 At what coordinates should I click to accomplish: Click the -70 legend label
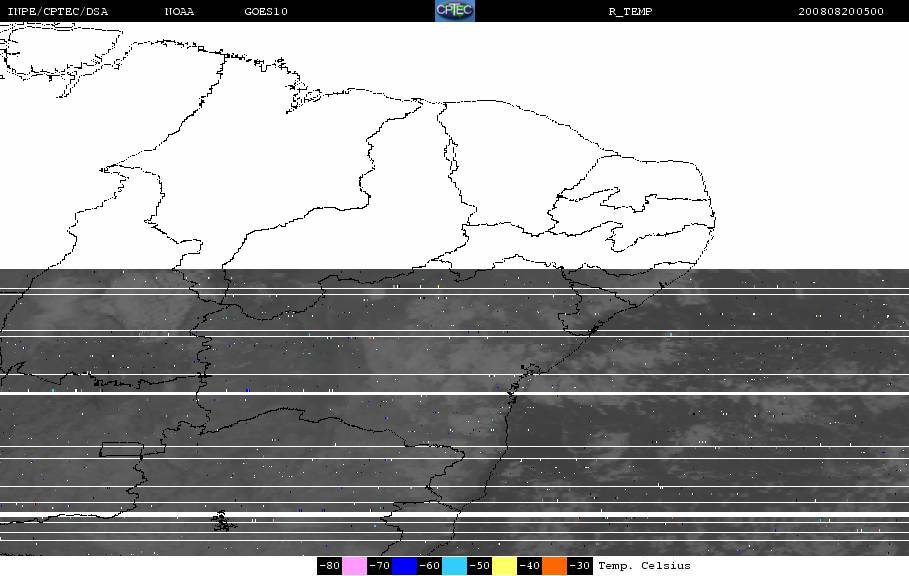click(x=379, y=566)
